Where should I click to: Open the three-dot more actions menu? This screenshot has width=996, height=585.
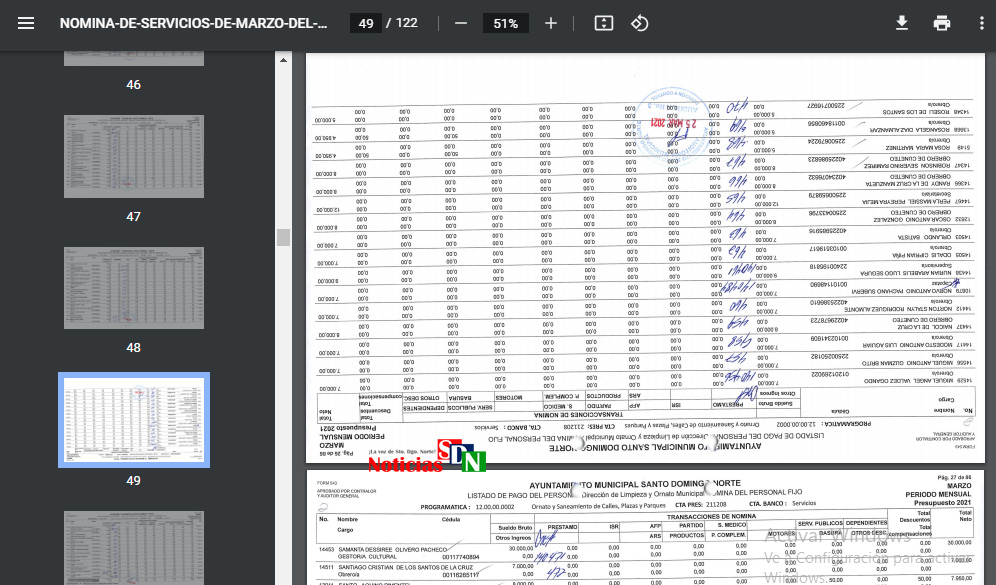(981, 23)
